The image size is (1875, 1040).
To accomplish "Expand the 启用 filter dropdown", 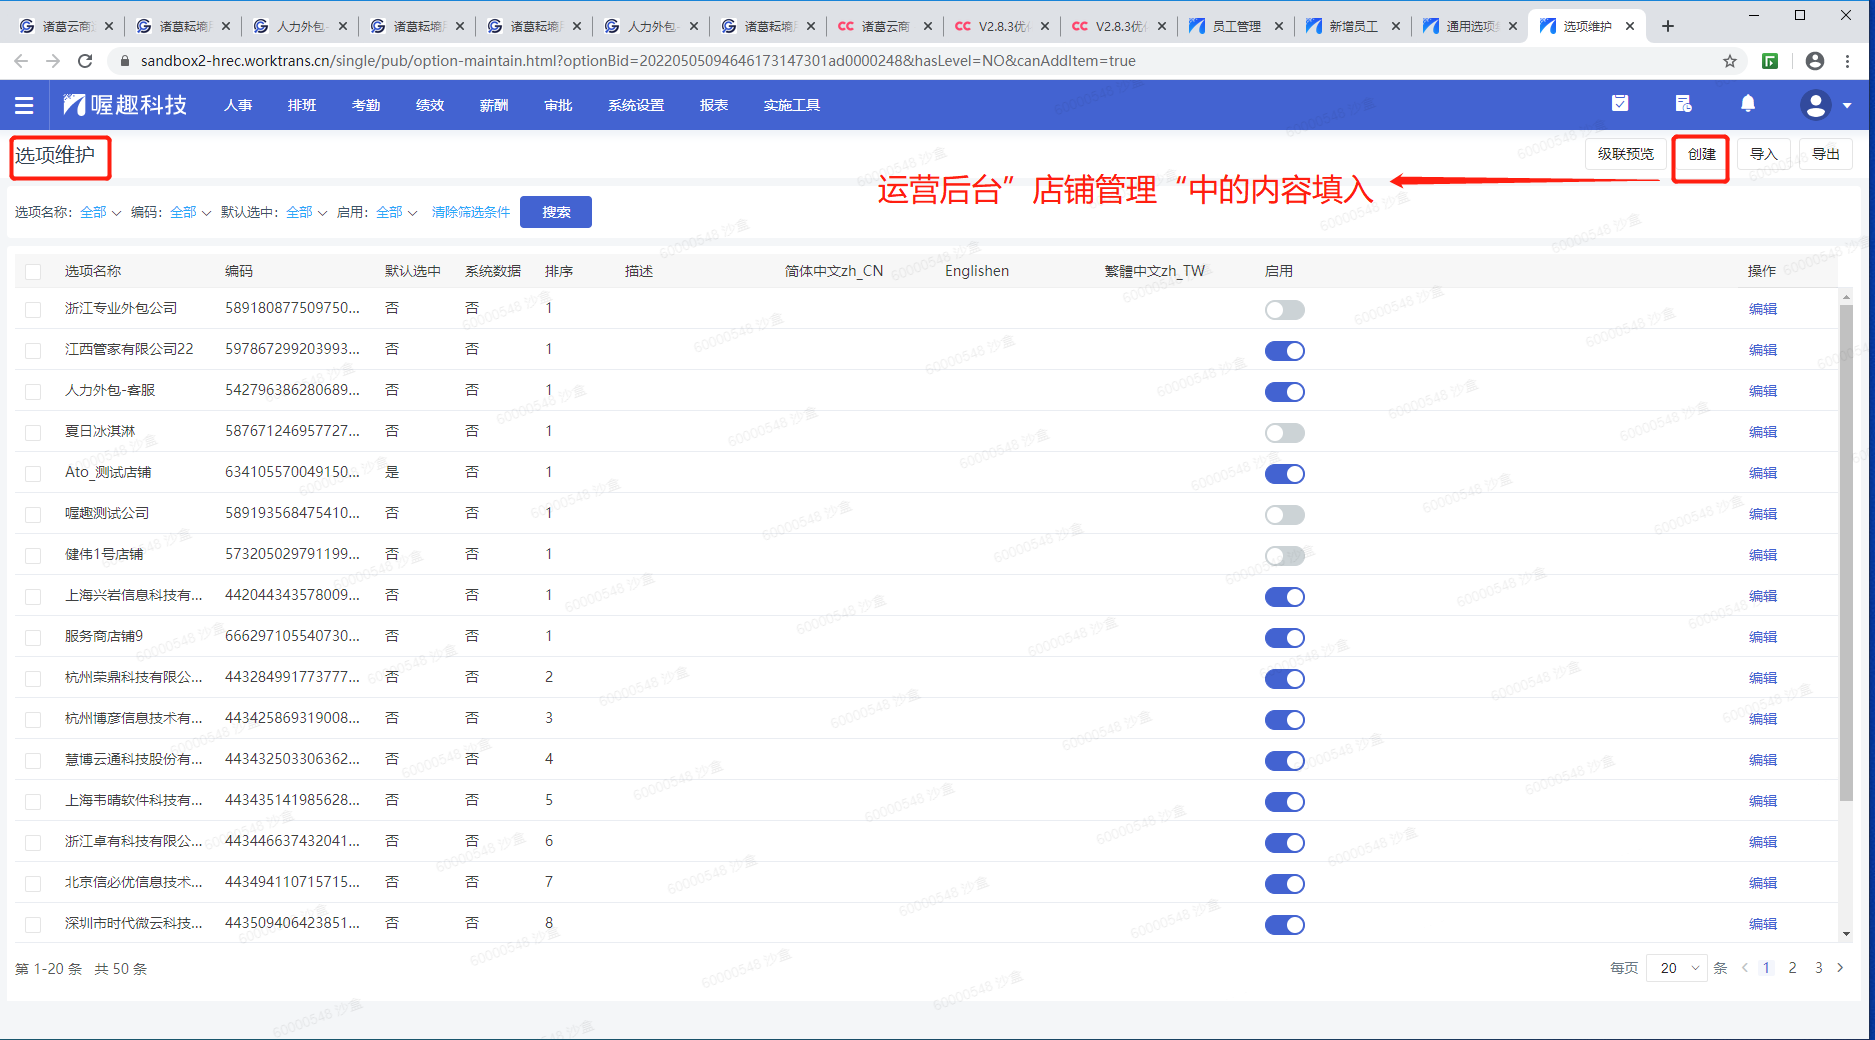I will click(x=396, y=212).
